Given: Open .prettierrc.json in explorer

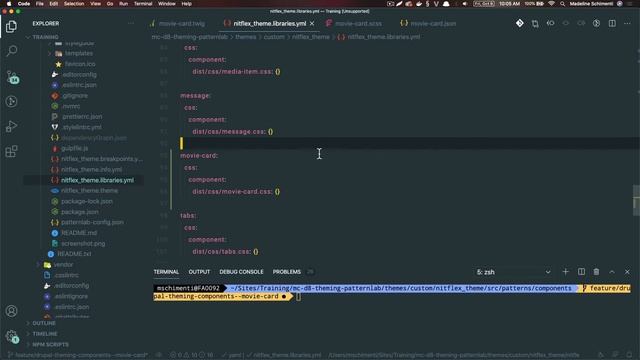Looking at the screenshot, I should [82, 117].
